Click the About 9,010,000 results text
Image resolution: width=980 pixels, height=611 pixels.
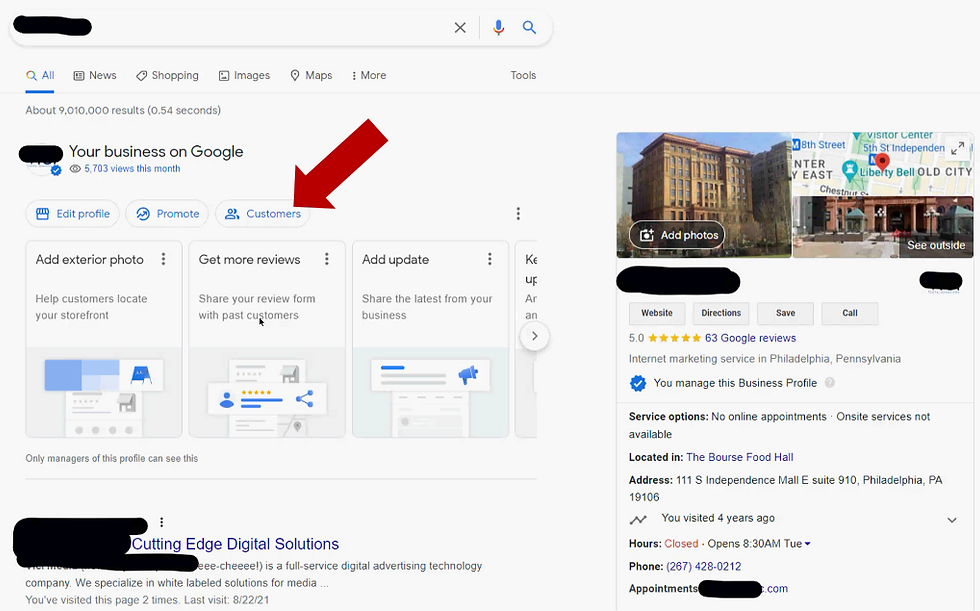[x=123, y=111]
